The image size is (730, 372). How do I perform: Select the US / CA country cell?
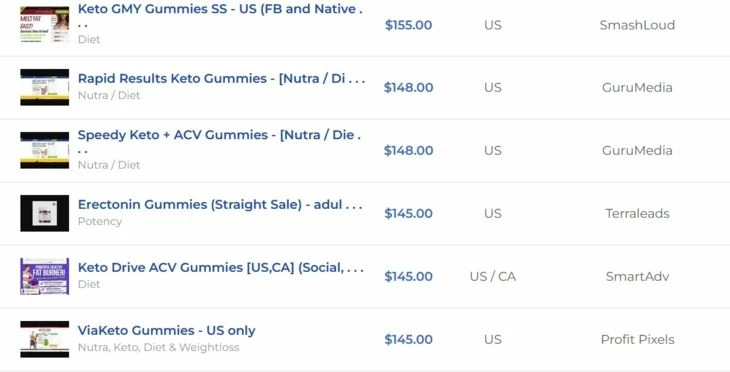(493, 277)
